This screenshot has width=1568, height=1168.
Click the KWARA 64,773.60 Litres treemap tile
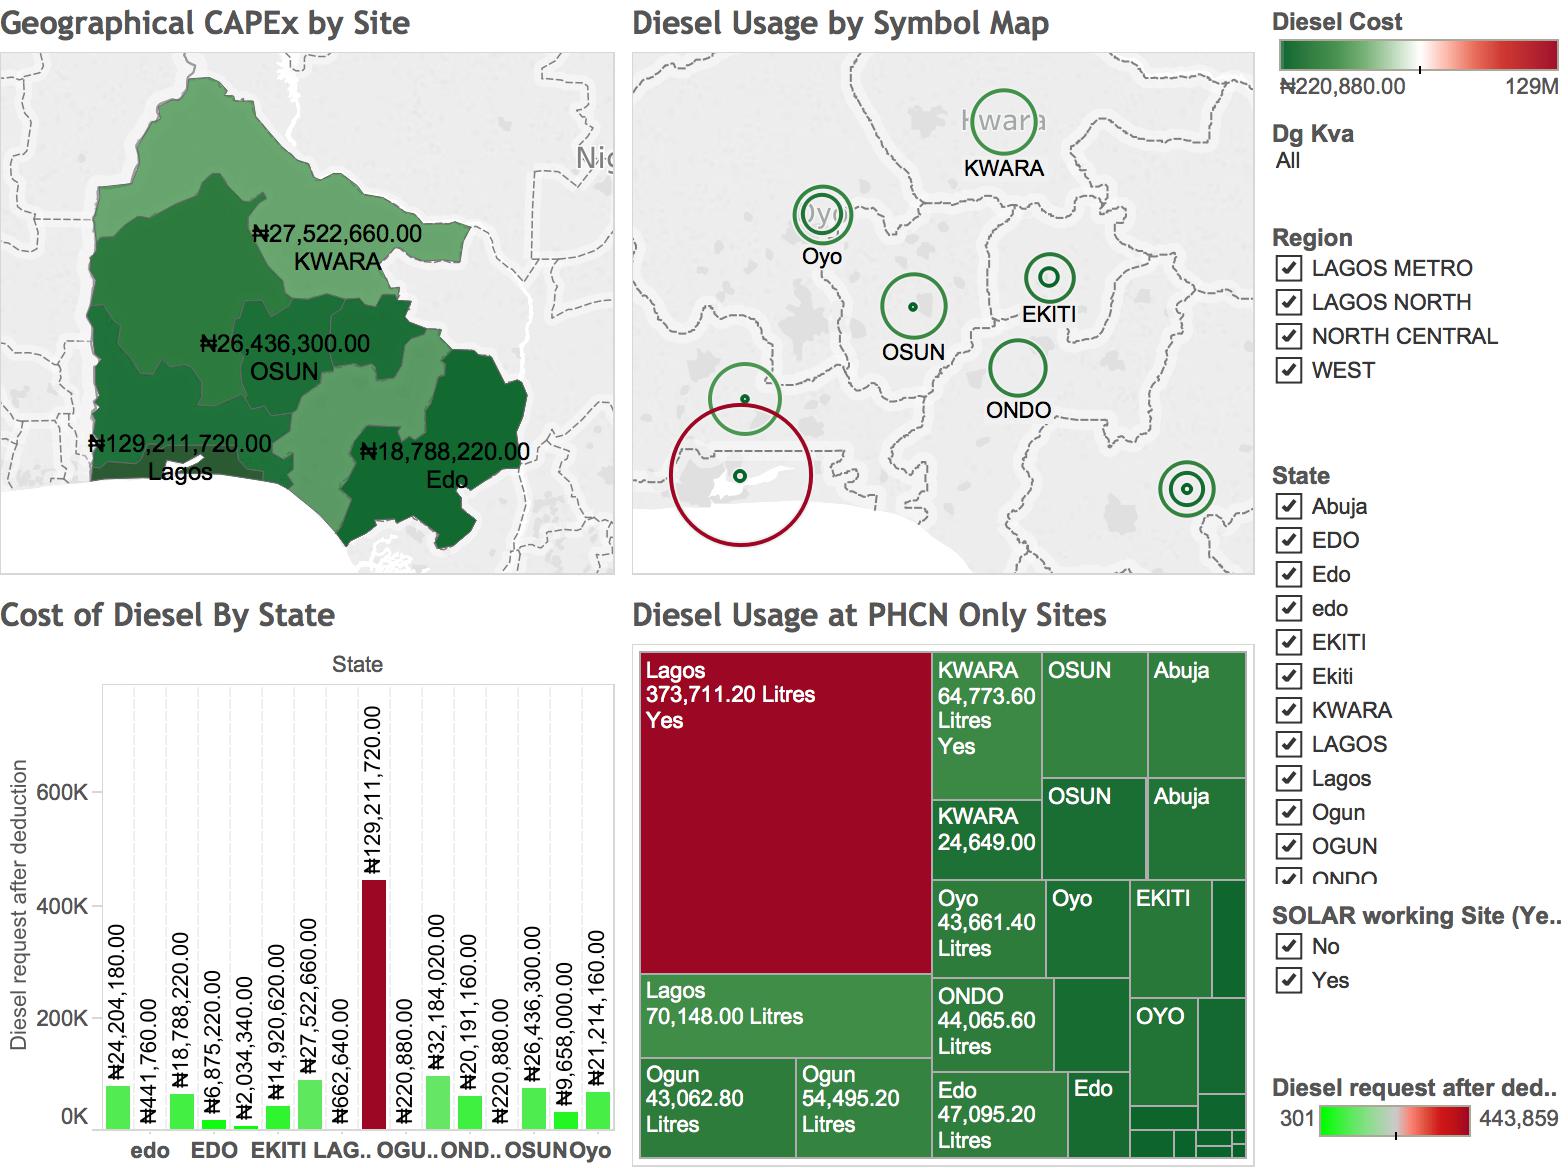(x=986, y=725)
